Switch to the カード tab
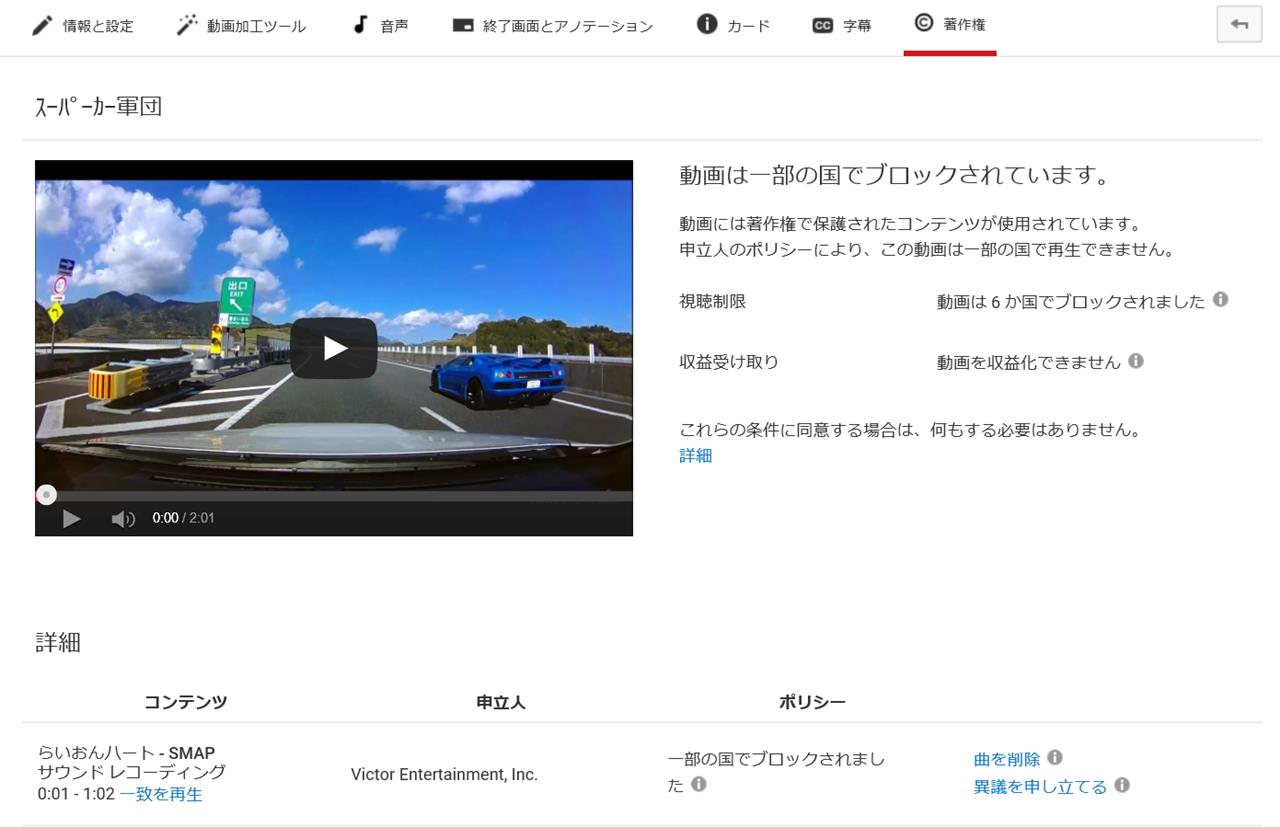The height and width of the screenshot is (827, 1280). click(x=733, y=26)
